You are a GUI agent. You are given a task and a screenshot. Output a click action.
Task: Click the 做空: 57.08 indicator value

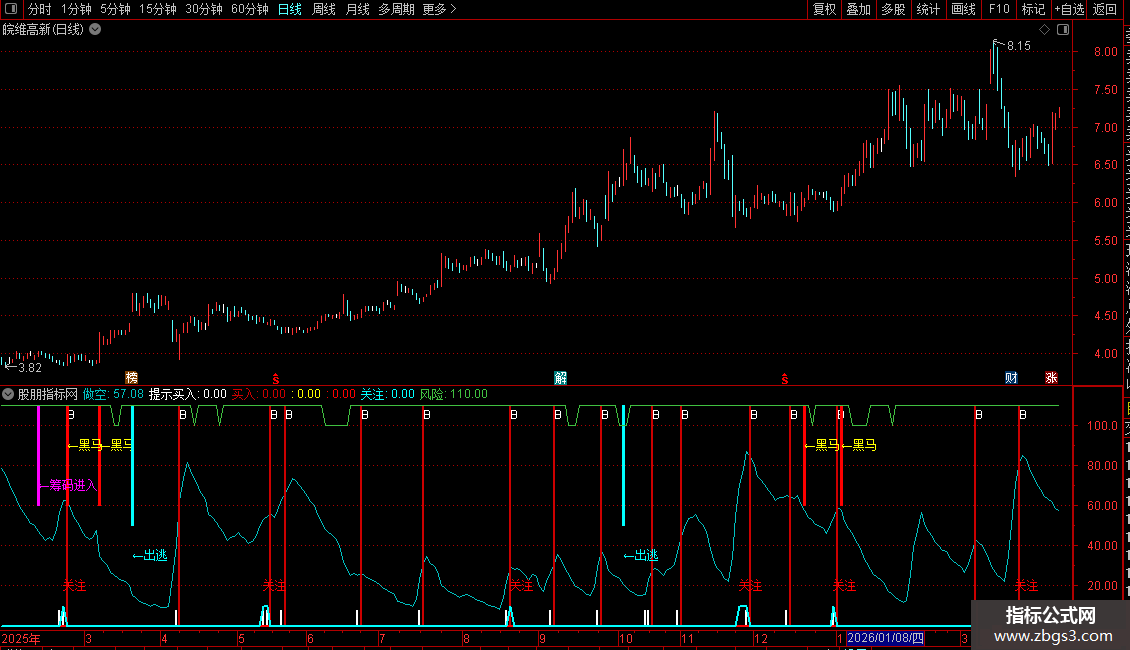[x=113, y=394]
